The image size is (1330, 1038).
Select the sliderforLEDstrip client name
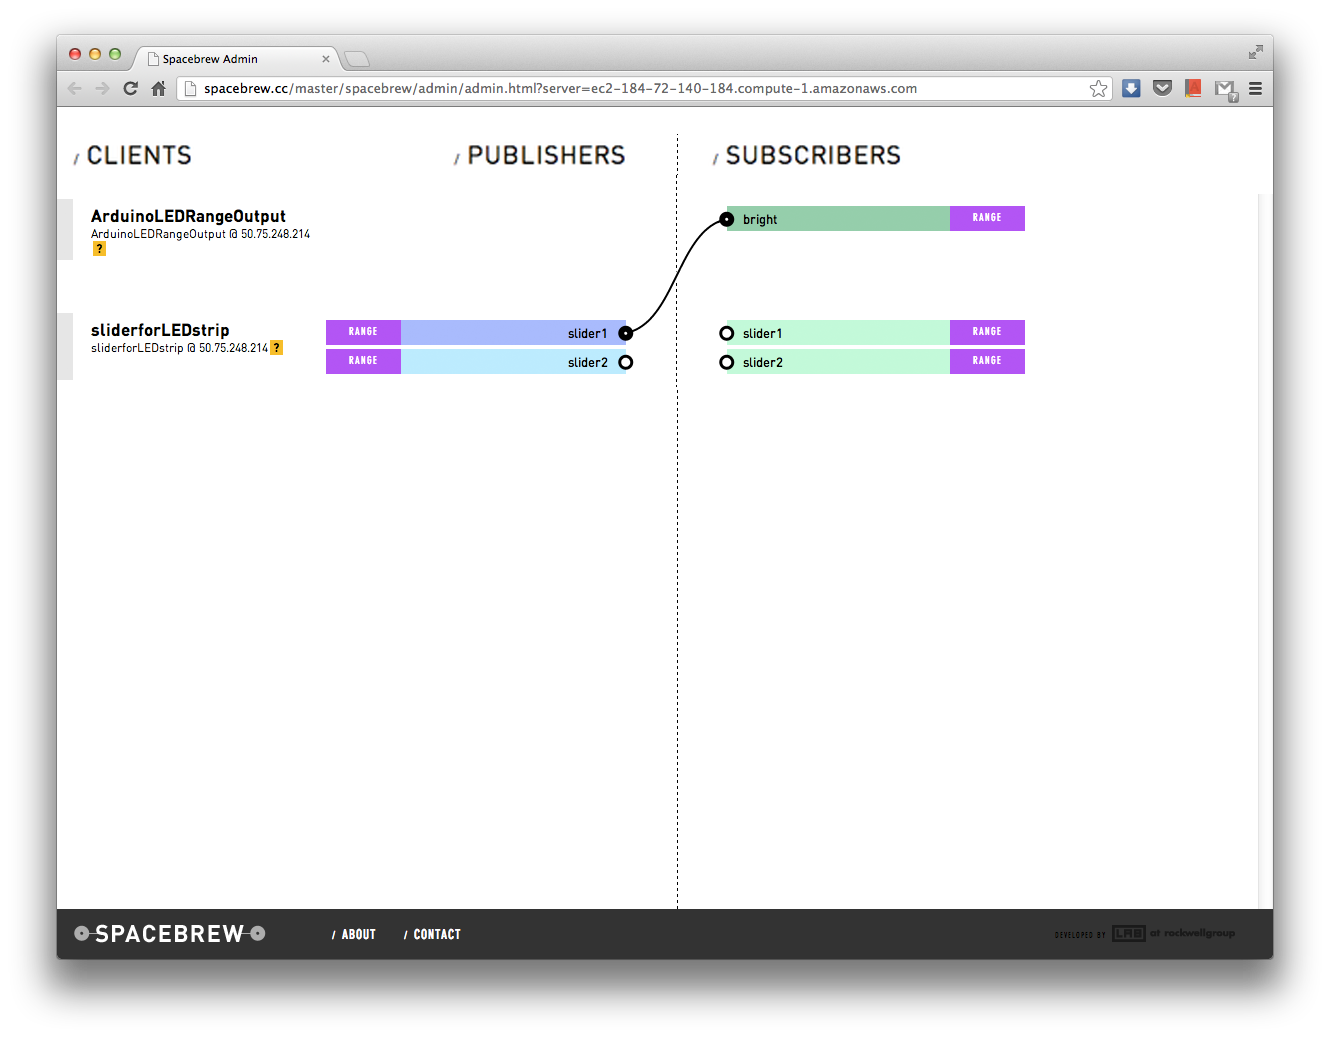(160, 330)
